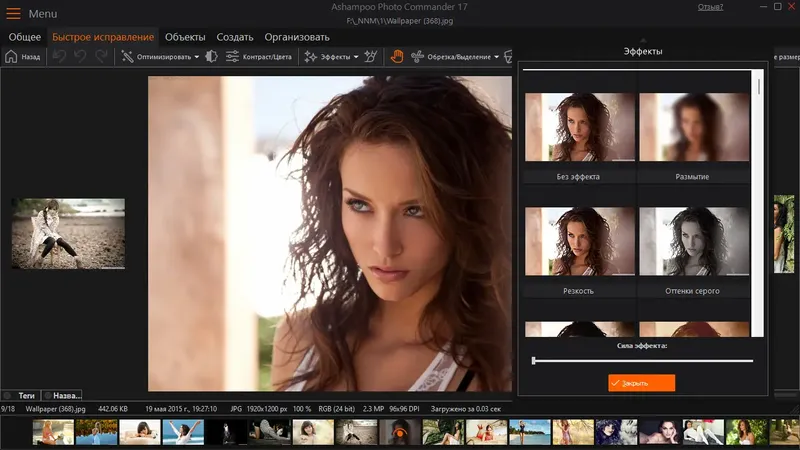
Task: Expand the Оптимизировать dropdown arrow
Action: tap(196, 57)
